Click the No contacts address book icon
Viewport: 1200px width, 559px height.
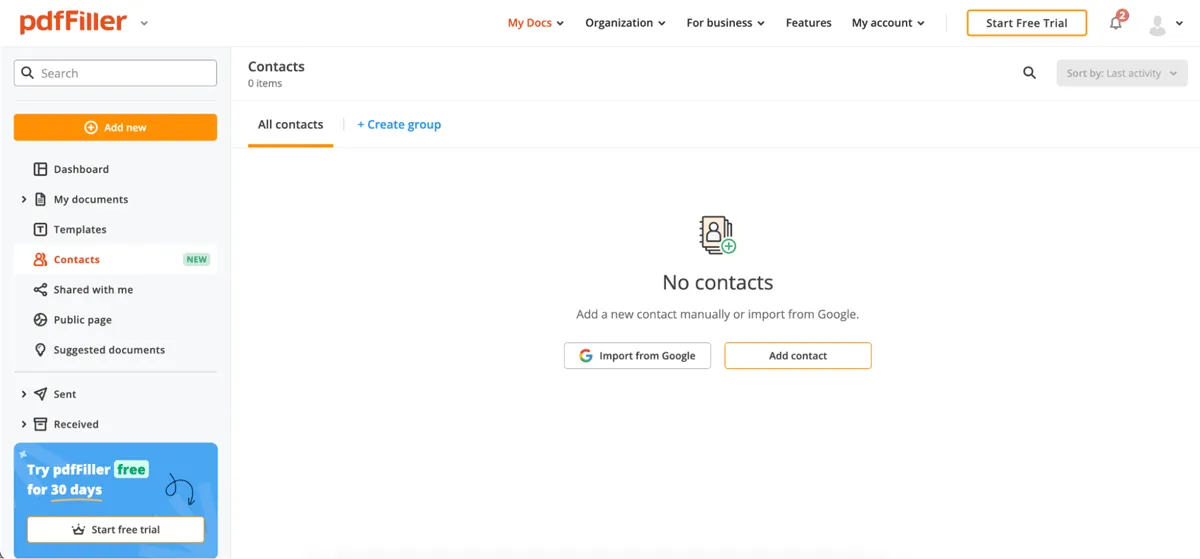point(717,235)
